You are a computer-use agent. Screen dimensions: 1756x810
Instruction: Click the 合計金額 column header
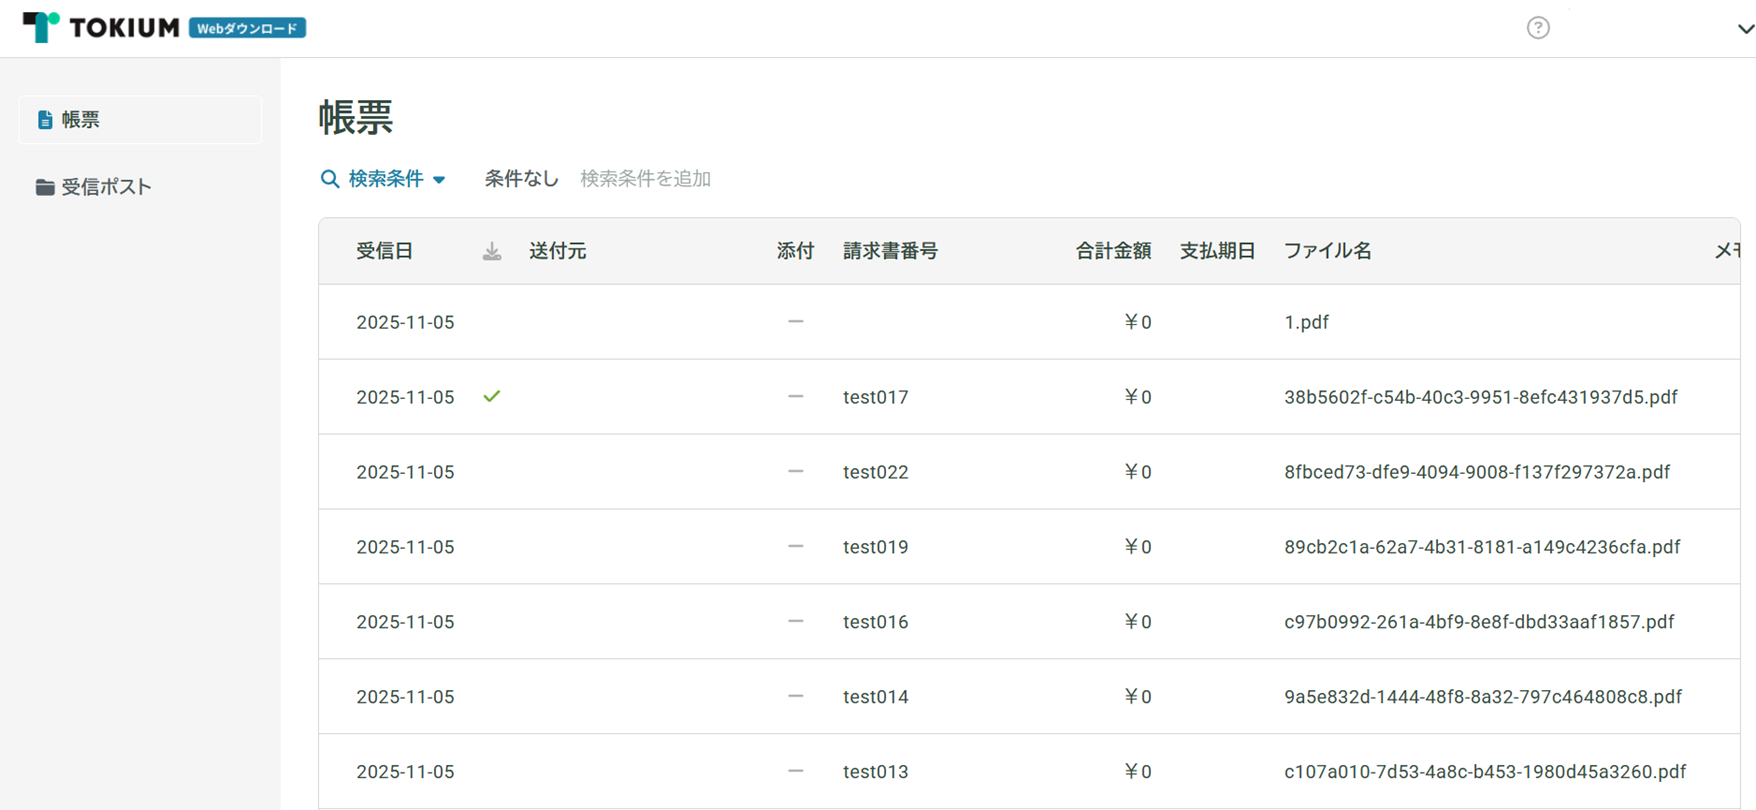click(x=1112, y=251)
